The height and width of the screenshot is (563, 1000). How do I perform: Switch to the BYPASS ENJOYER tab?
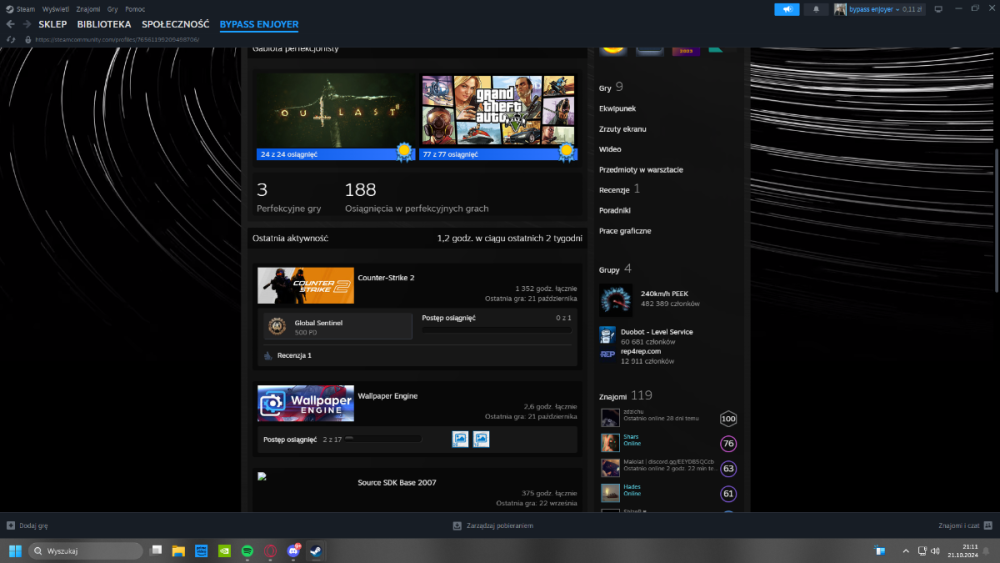click(x=259, y=24)
